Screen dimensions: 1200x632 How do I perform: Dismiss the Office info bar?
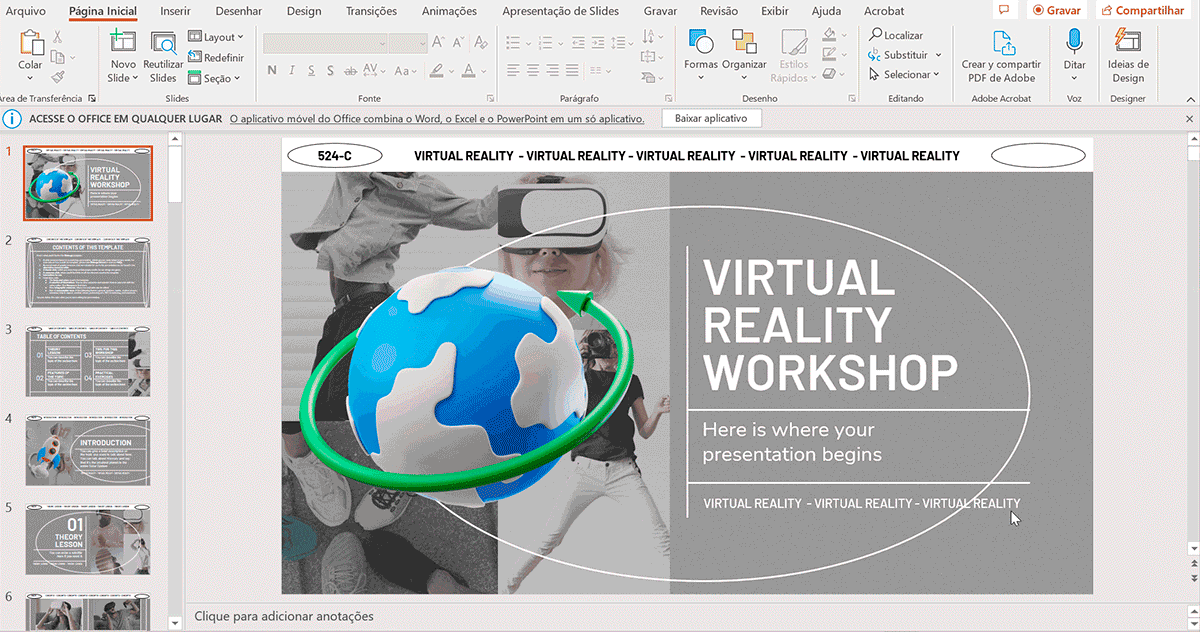click(x=1189, y=118)
